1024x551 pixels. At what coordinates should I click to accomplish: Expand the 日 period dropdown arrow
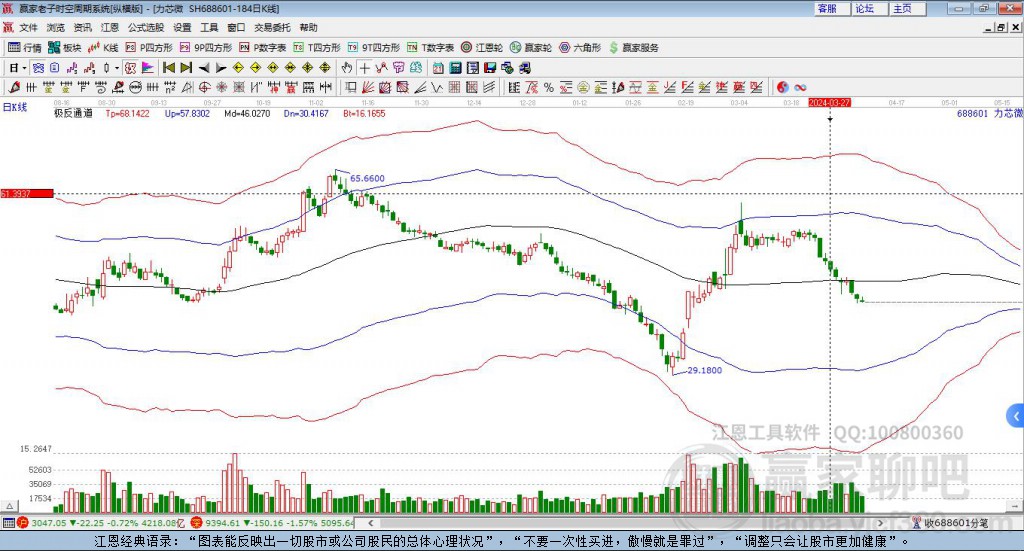pyautogui.click(x=24, y=68)
